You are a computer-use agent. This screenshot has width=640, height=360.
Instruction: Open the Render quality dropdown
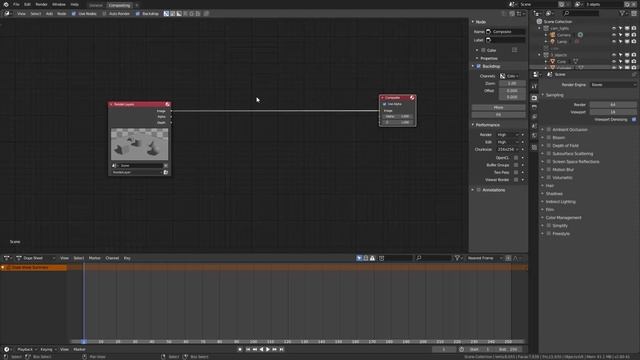(x=507, y=134)
